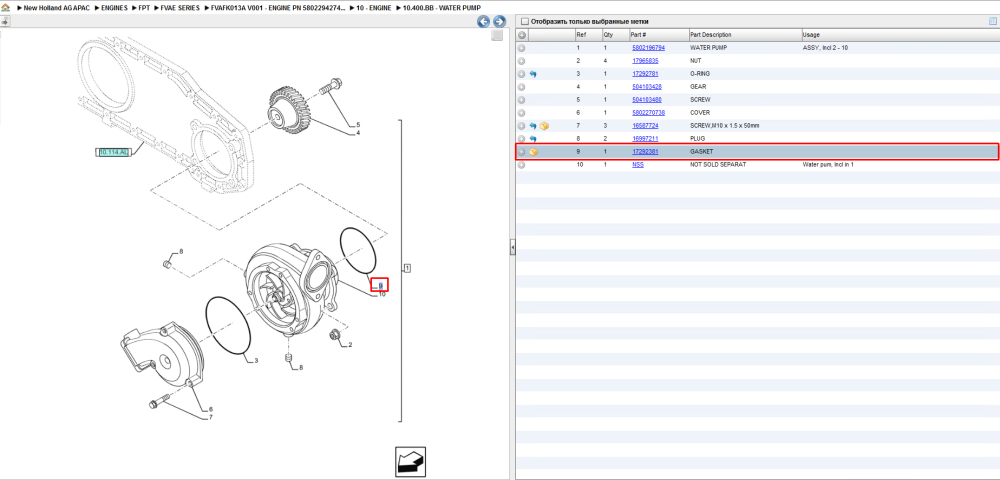Select boxed callout 1 beside bracket
The height and width of the screenshot is (480, 1000).
pyautogui.click(x=407, y=268)
